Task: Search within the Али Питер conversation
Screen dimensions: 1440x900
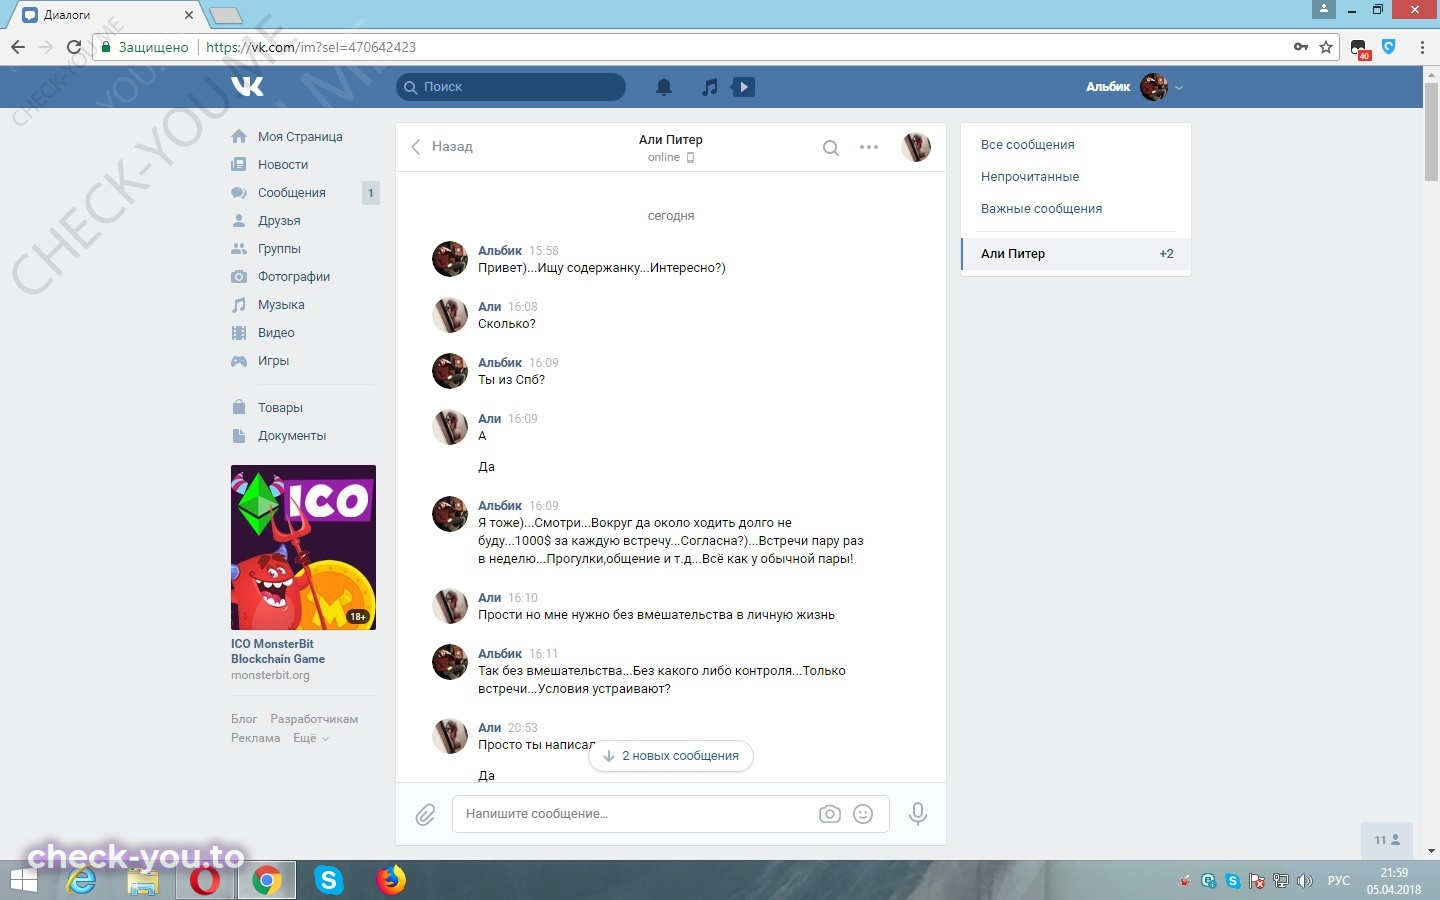Action: click(830, 148)
